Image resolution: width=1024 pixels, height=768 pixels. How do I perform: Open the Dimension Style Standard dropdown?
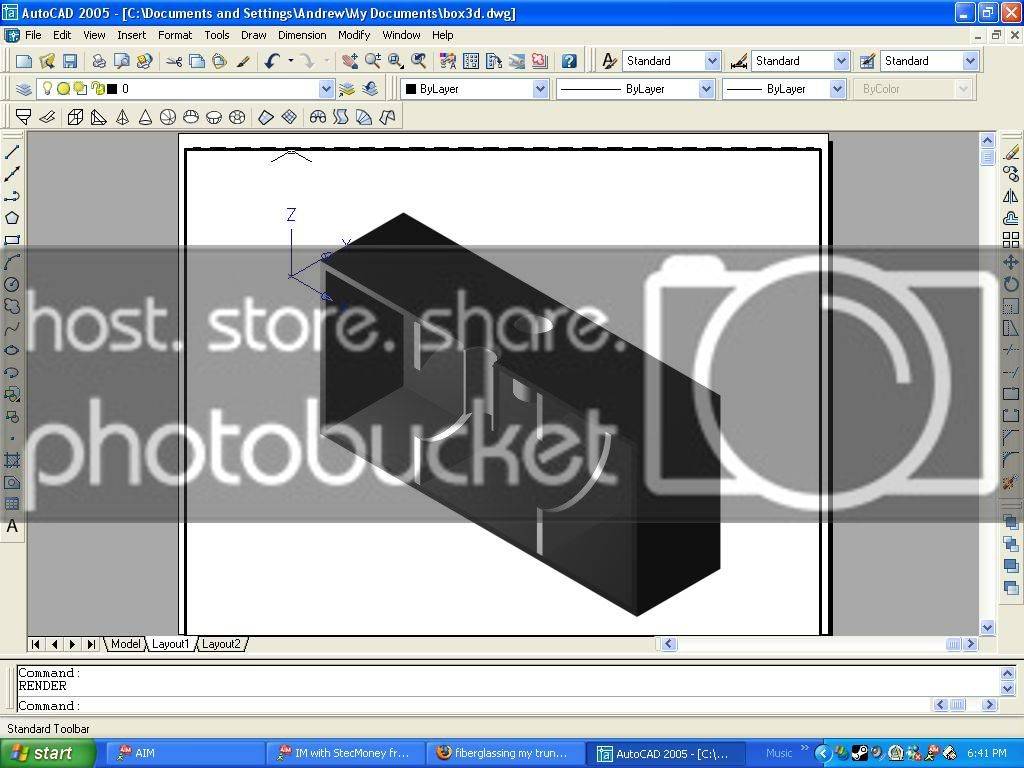[841, 61]
